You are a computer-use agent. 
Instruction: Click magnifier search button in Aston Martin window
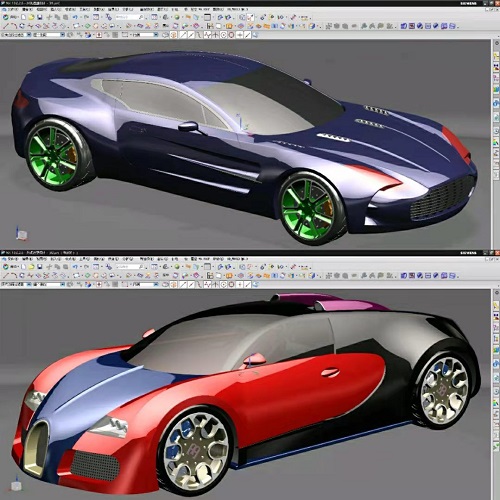[x=141, y=17]
